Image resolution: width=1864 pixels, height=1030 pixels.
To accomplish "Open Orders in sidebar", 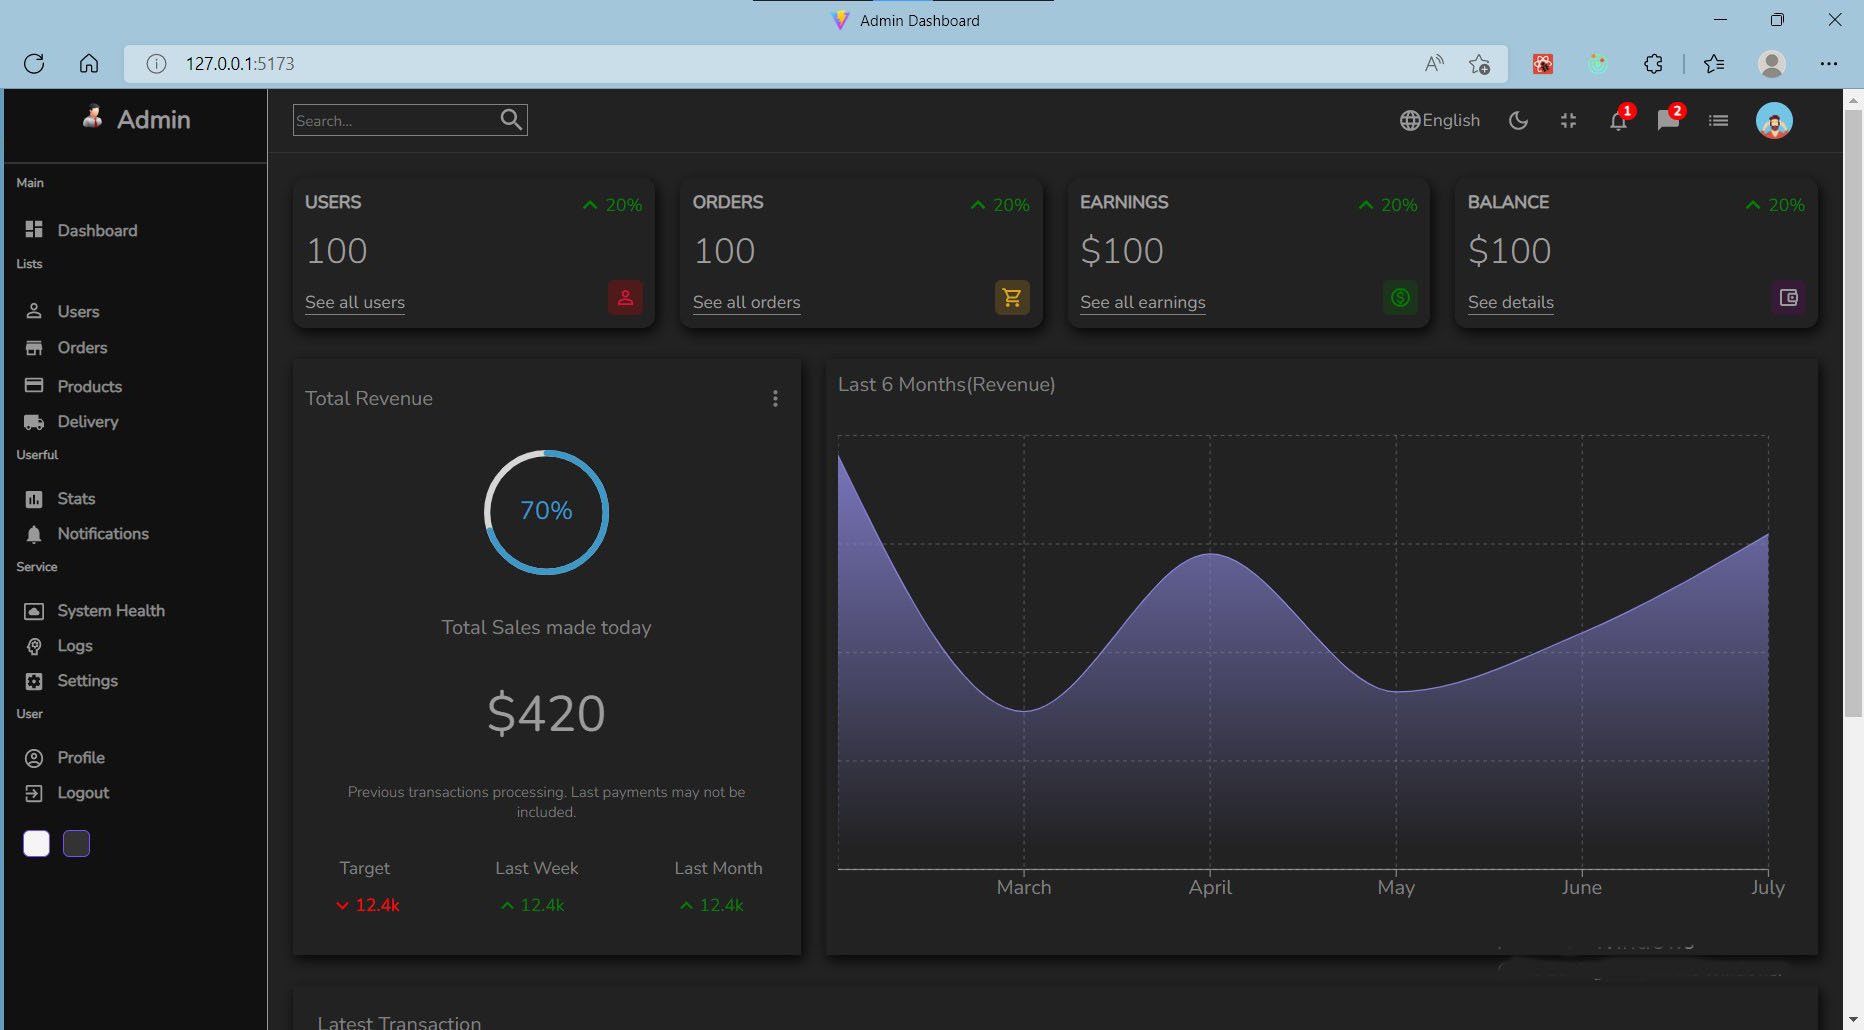I will [66, 347].
